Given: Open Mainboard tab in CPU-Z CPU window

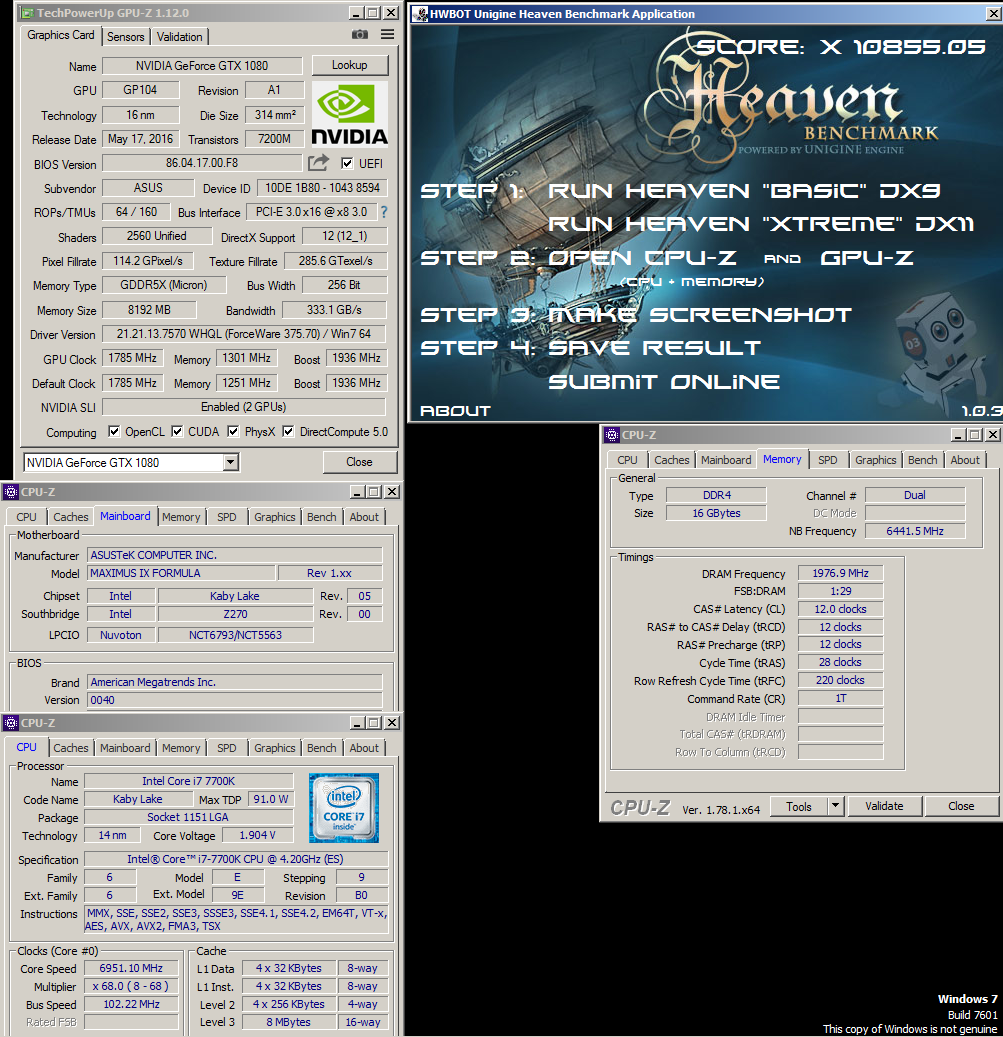Looking at the screenshot, I should pos(125,747).
